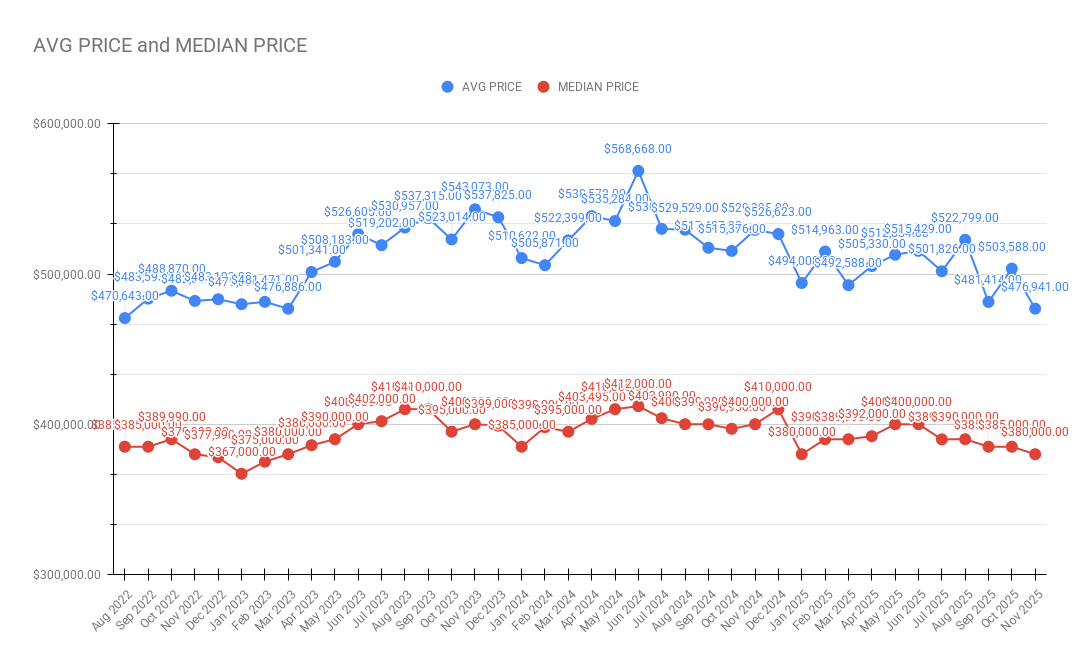Select the $476,941.00 Nov 2025 average point
The width and height of the screenshot is (1080, 663).
(x=1035, y=308)
